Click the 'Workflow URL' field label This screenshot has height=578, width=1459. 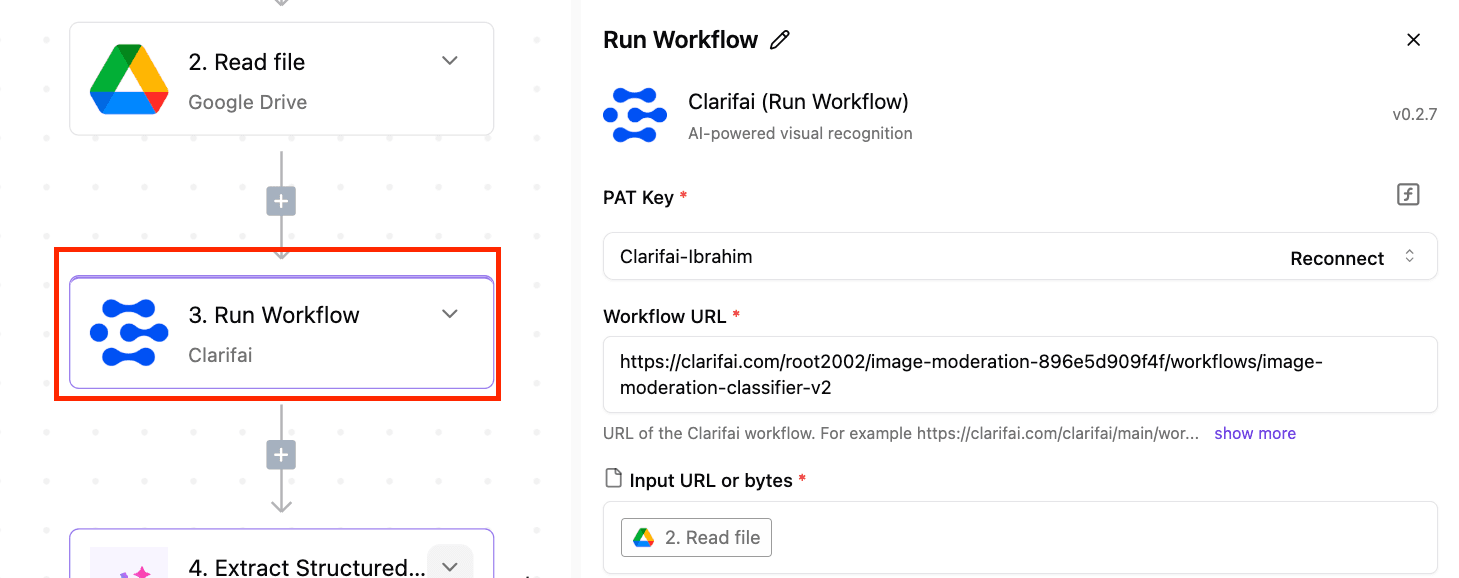[664, 316]
